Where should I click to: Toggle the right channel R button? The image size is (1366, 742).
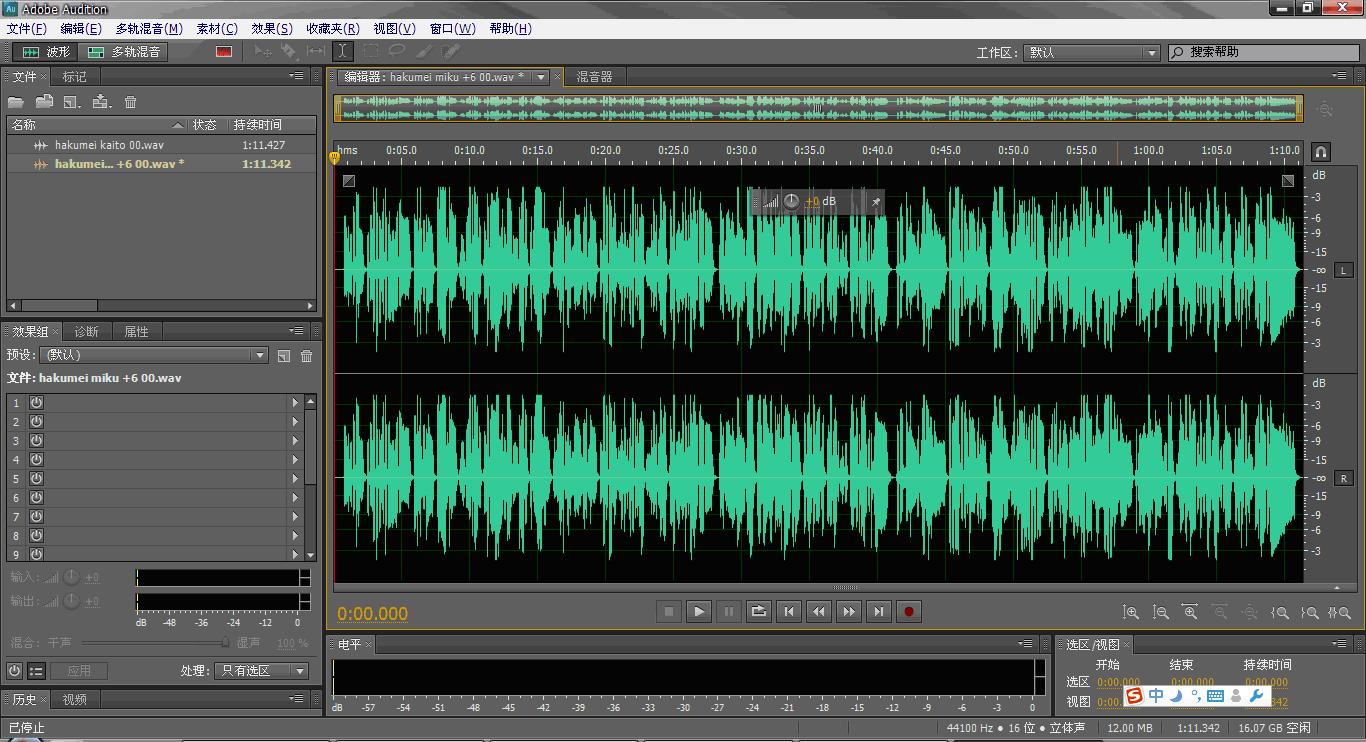[x=1344, y=478]
